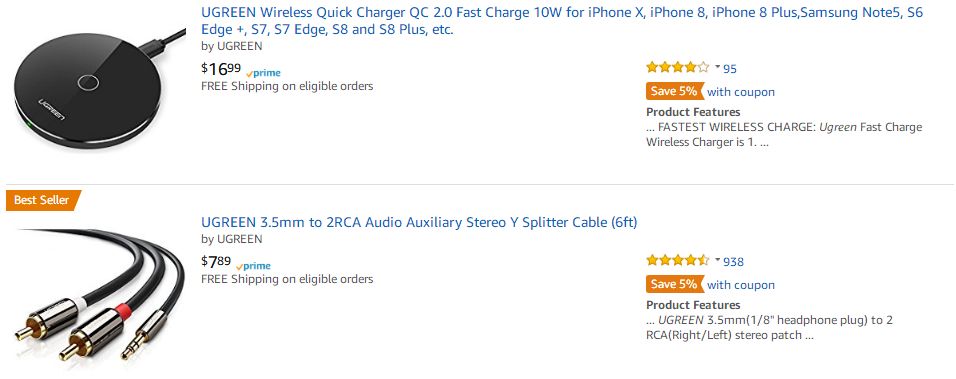
Task: Click 'by UGREEN' under the wireless charger
Action: pos(232,46)
